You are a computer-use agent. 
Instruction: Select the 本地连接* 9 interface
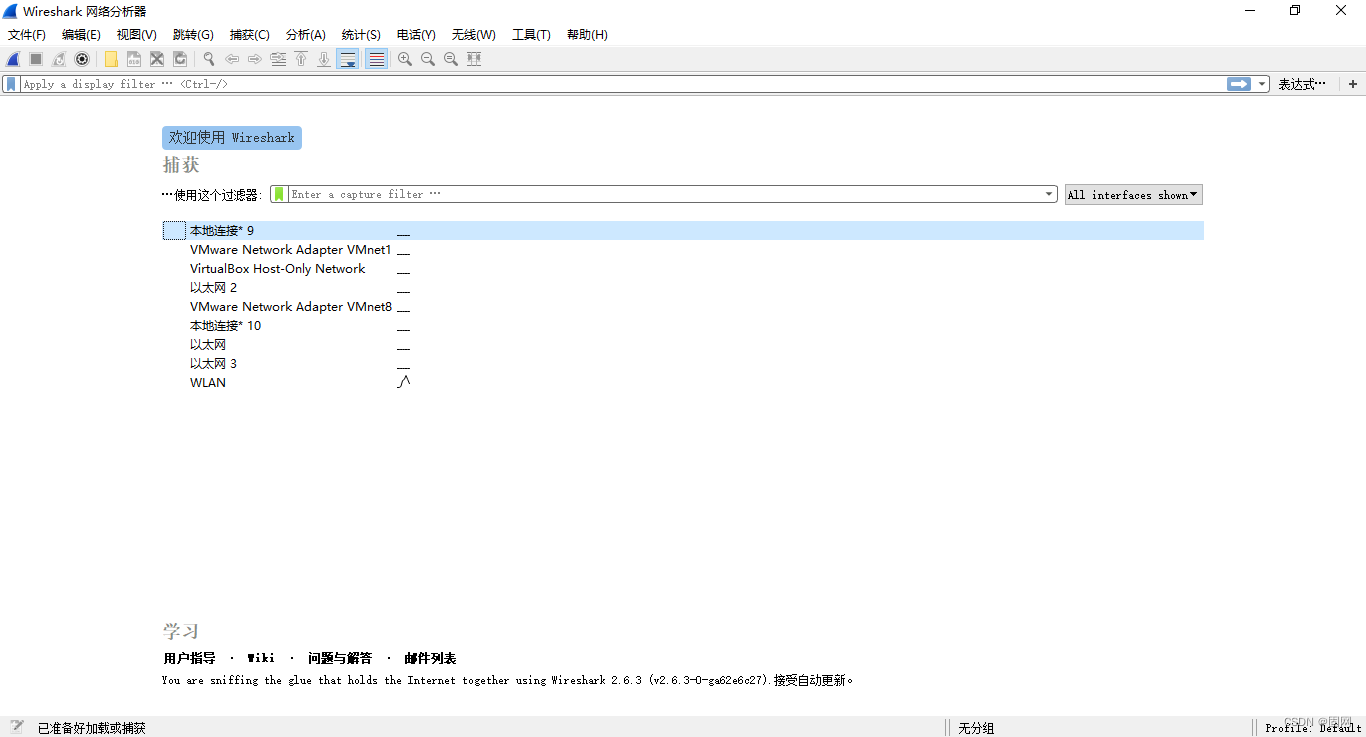[683, 231]
